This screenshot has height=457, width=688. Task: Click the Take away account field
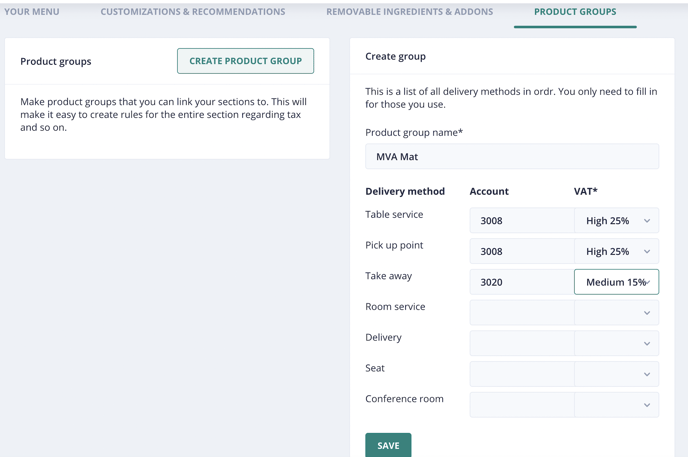[522, 282]
